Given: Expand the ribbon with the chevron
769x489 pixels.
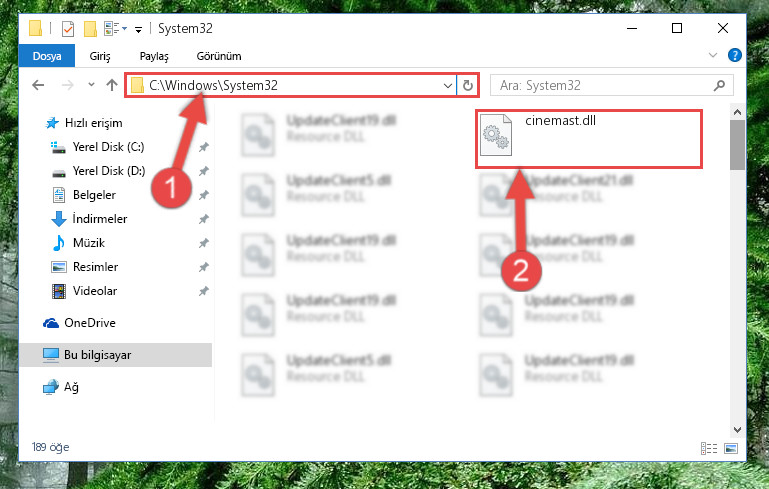Looking at the screenshot, I should point(713,55).
